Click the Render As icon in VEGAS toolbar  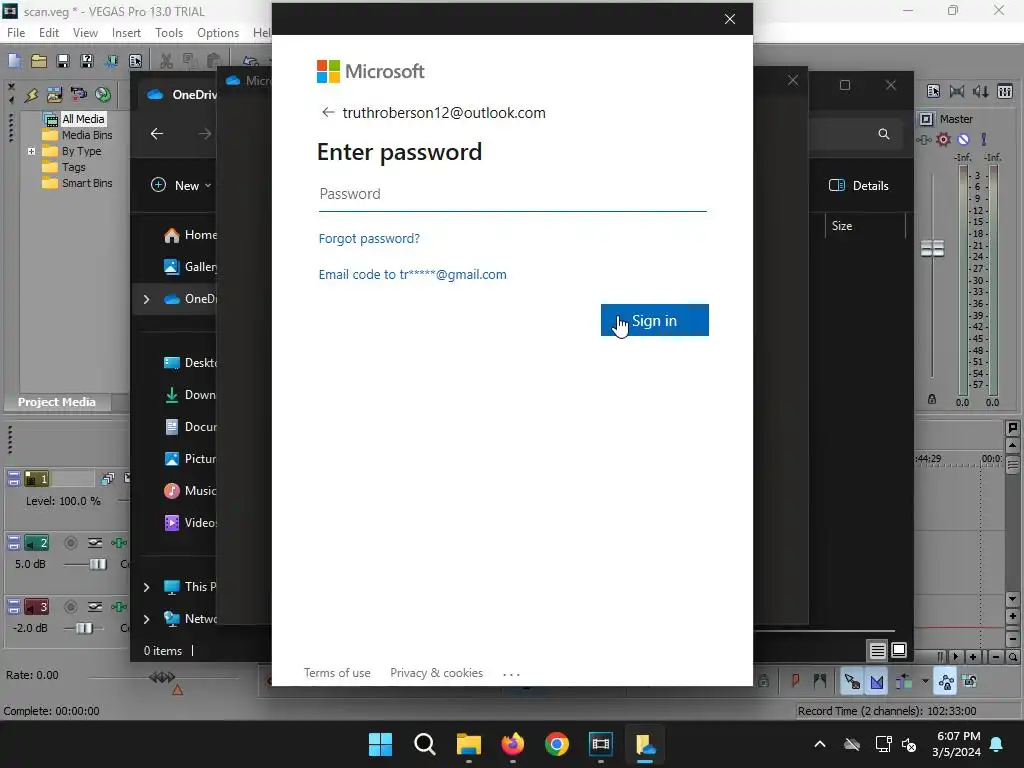click(x=111, y=61)
